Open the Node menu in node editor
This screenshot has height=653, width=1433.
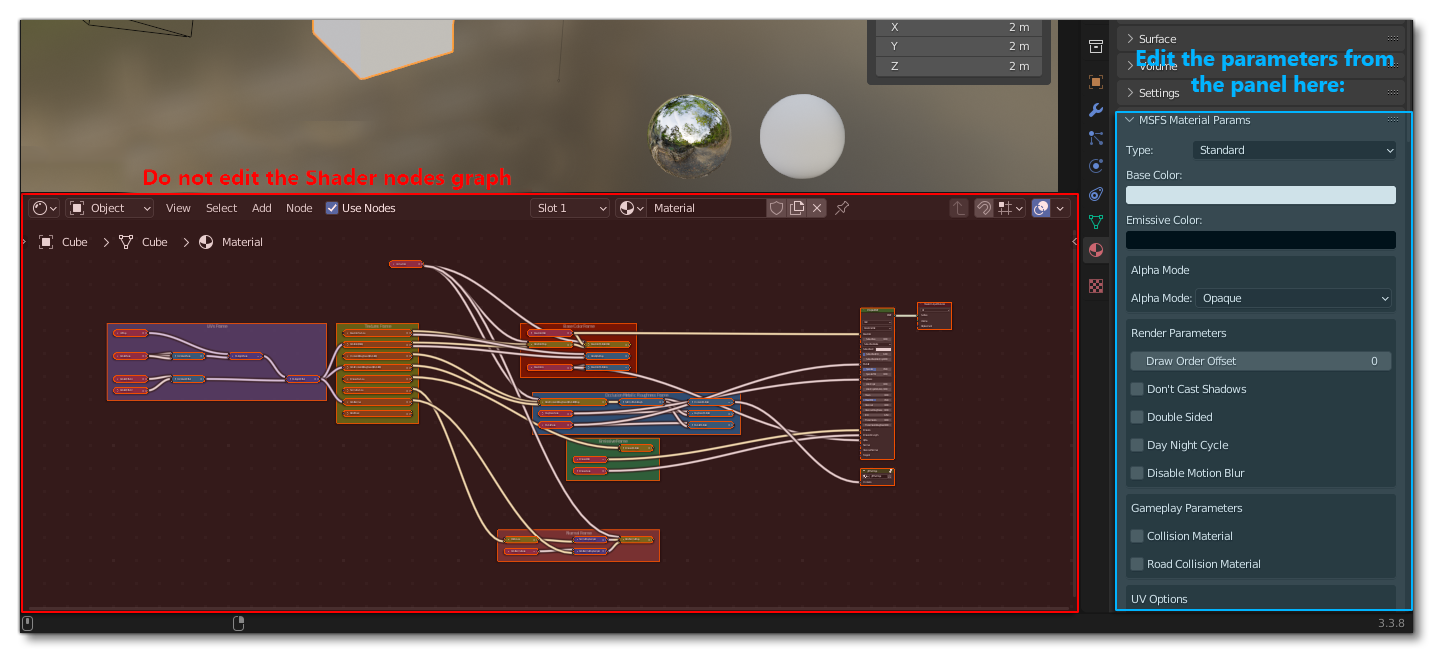click(x=299, y=208)
